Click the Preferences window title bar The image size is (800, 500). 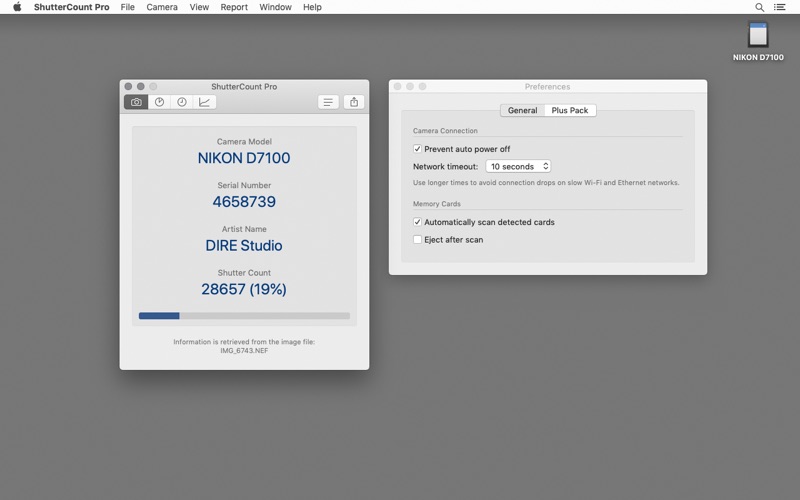point(548,86)
